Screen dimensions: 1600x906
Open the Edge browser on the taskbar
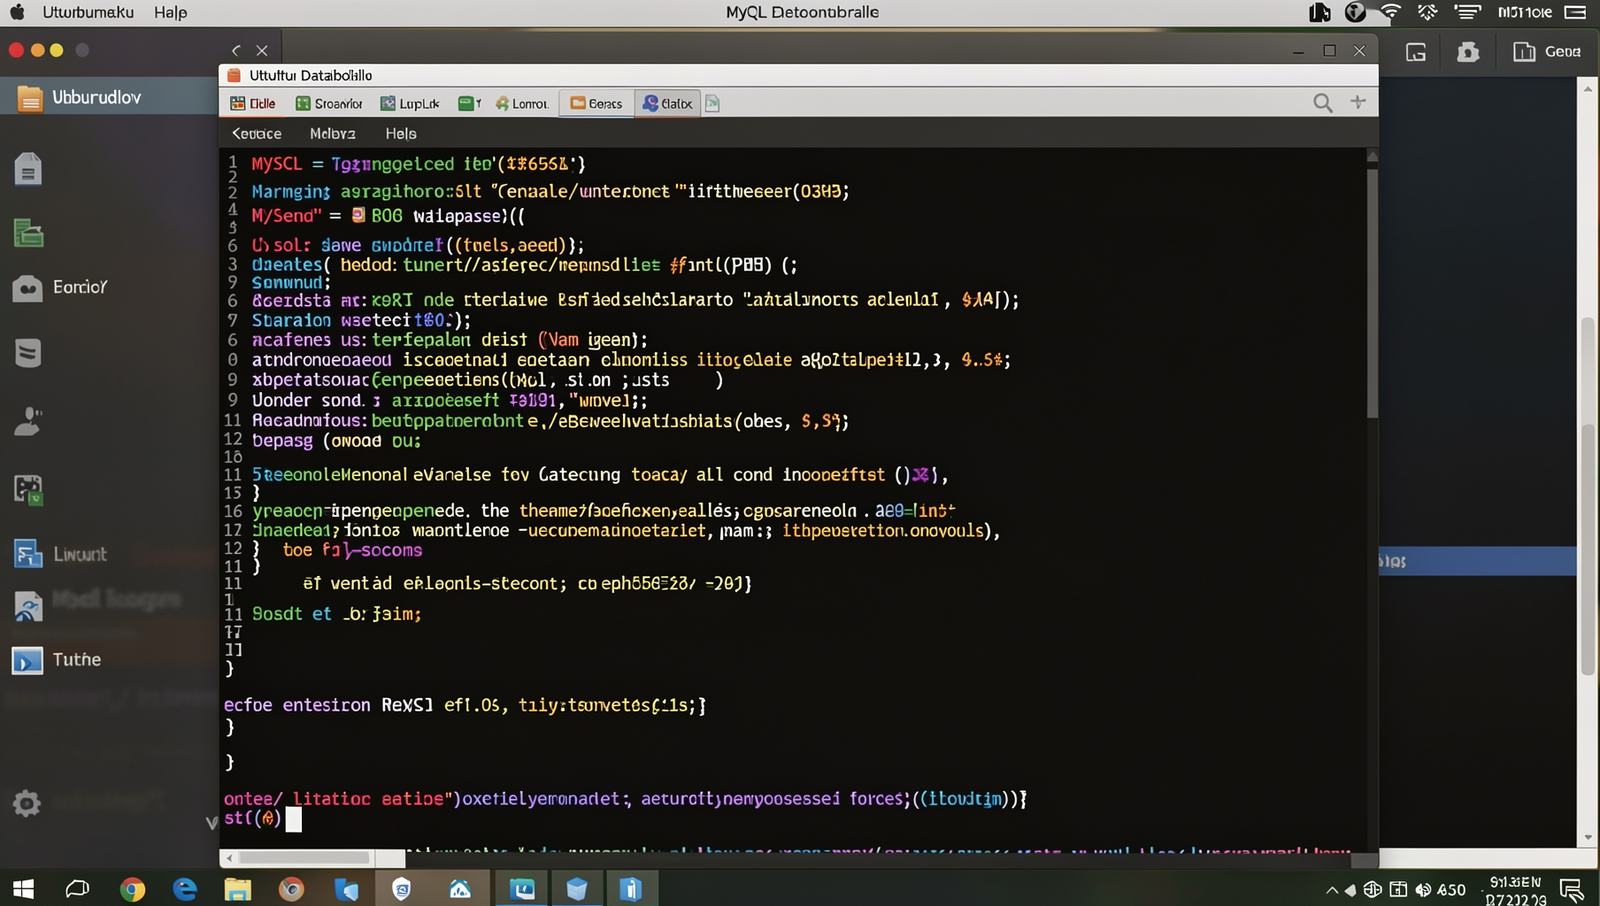(185, 889)
